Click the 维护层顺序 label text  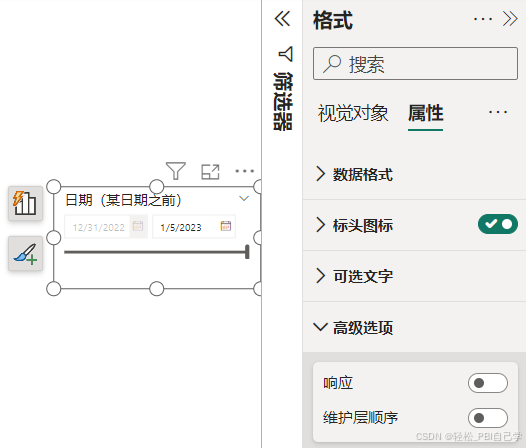point(360,418)
